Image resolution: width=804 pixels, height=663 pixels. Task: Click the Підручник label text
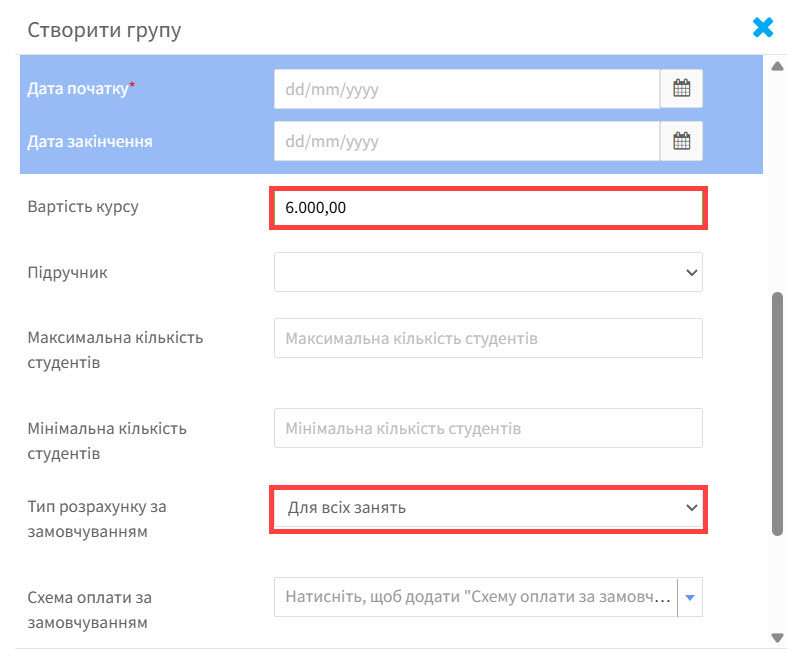68,273
